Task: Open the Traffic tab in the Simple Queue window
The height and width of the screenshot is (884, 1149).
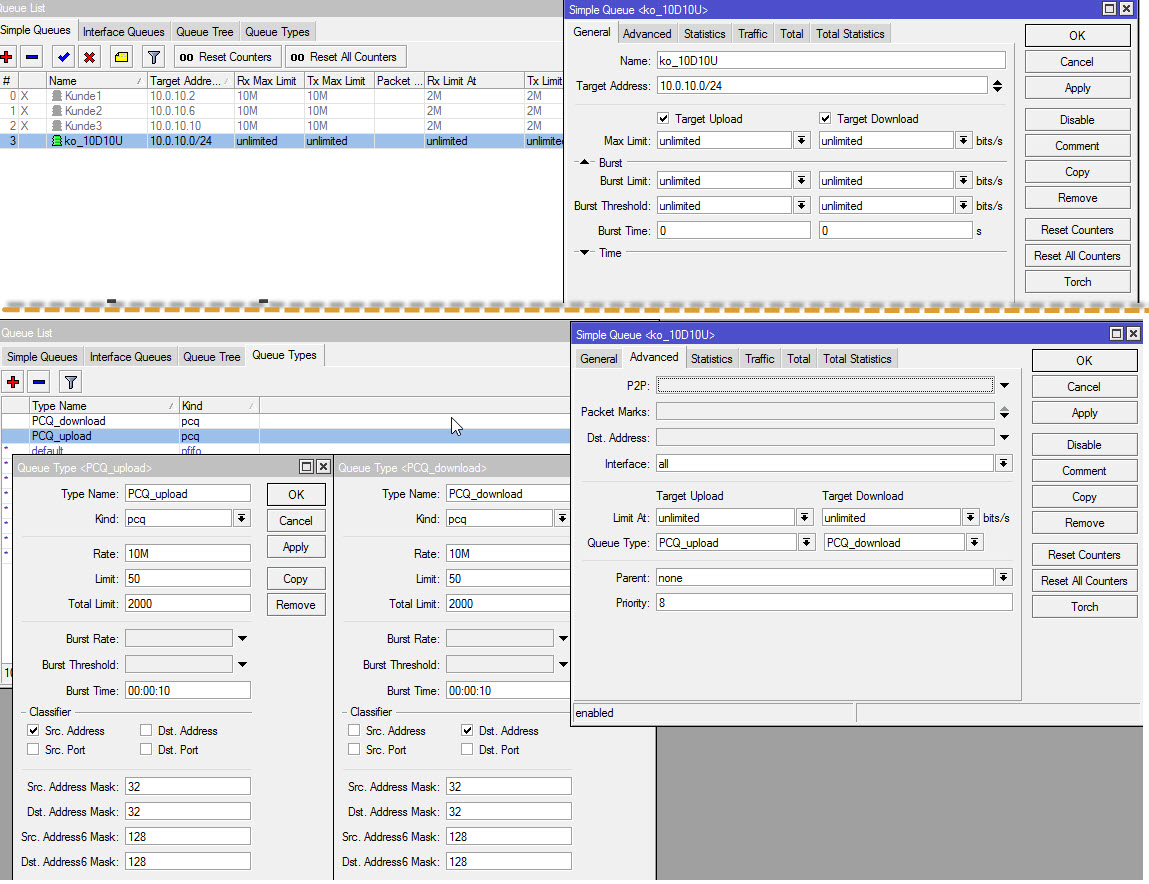Action: [752, 33]
